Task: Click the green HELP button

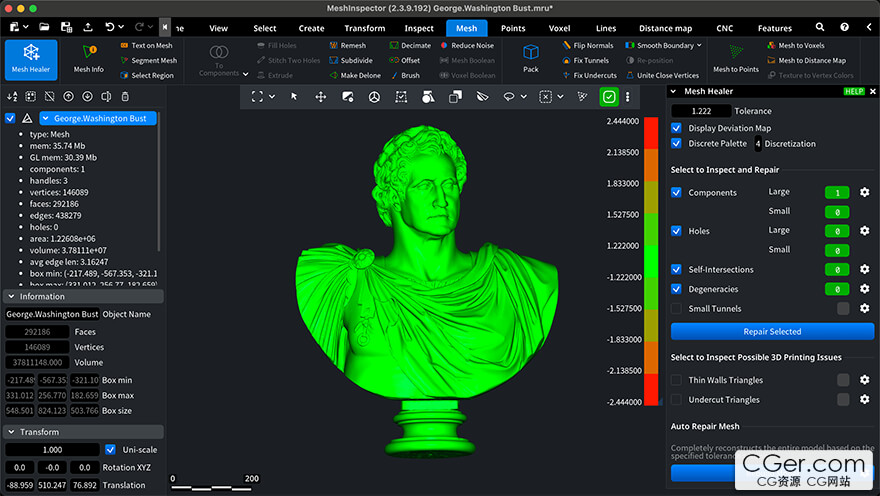Action: (854, 91)
